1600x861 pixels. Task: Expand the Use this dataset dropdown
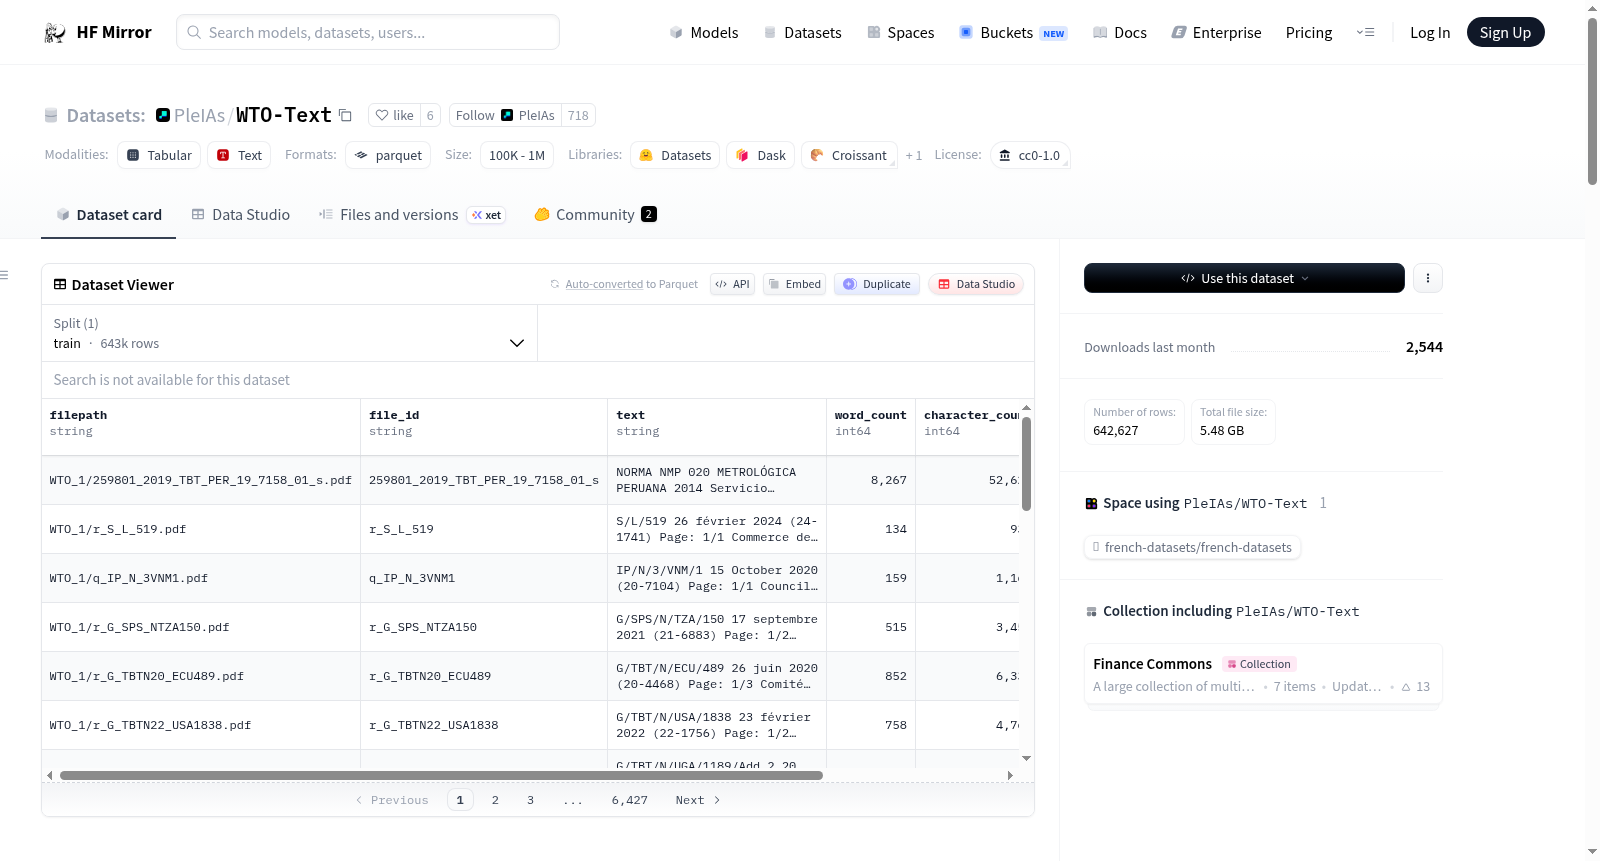1244,278
